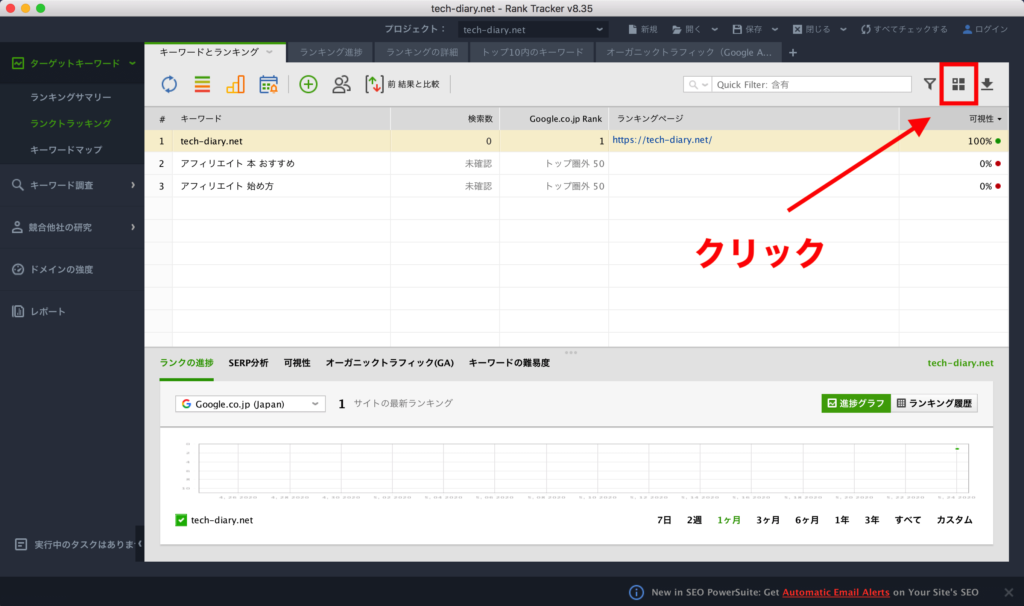Click the competitors people icon
The image size is (1024, 606).
(x=341, y=84)
